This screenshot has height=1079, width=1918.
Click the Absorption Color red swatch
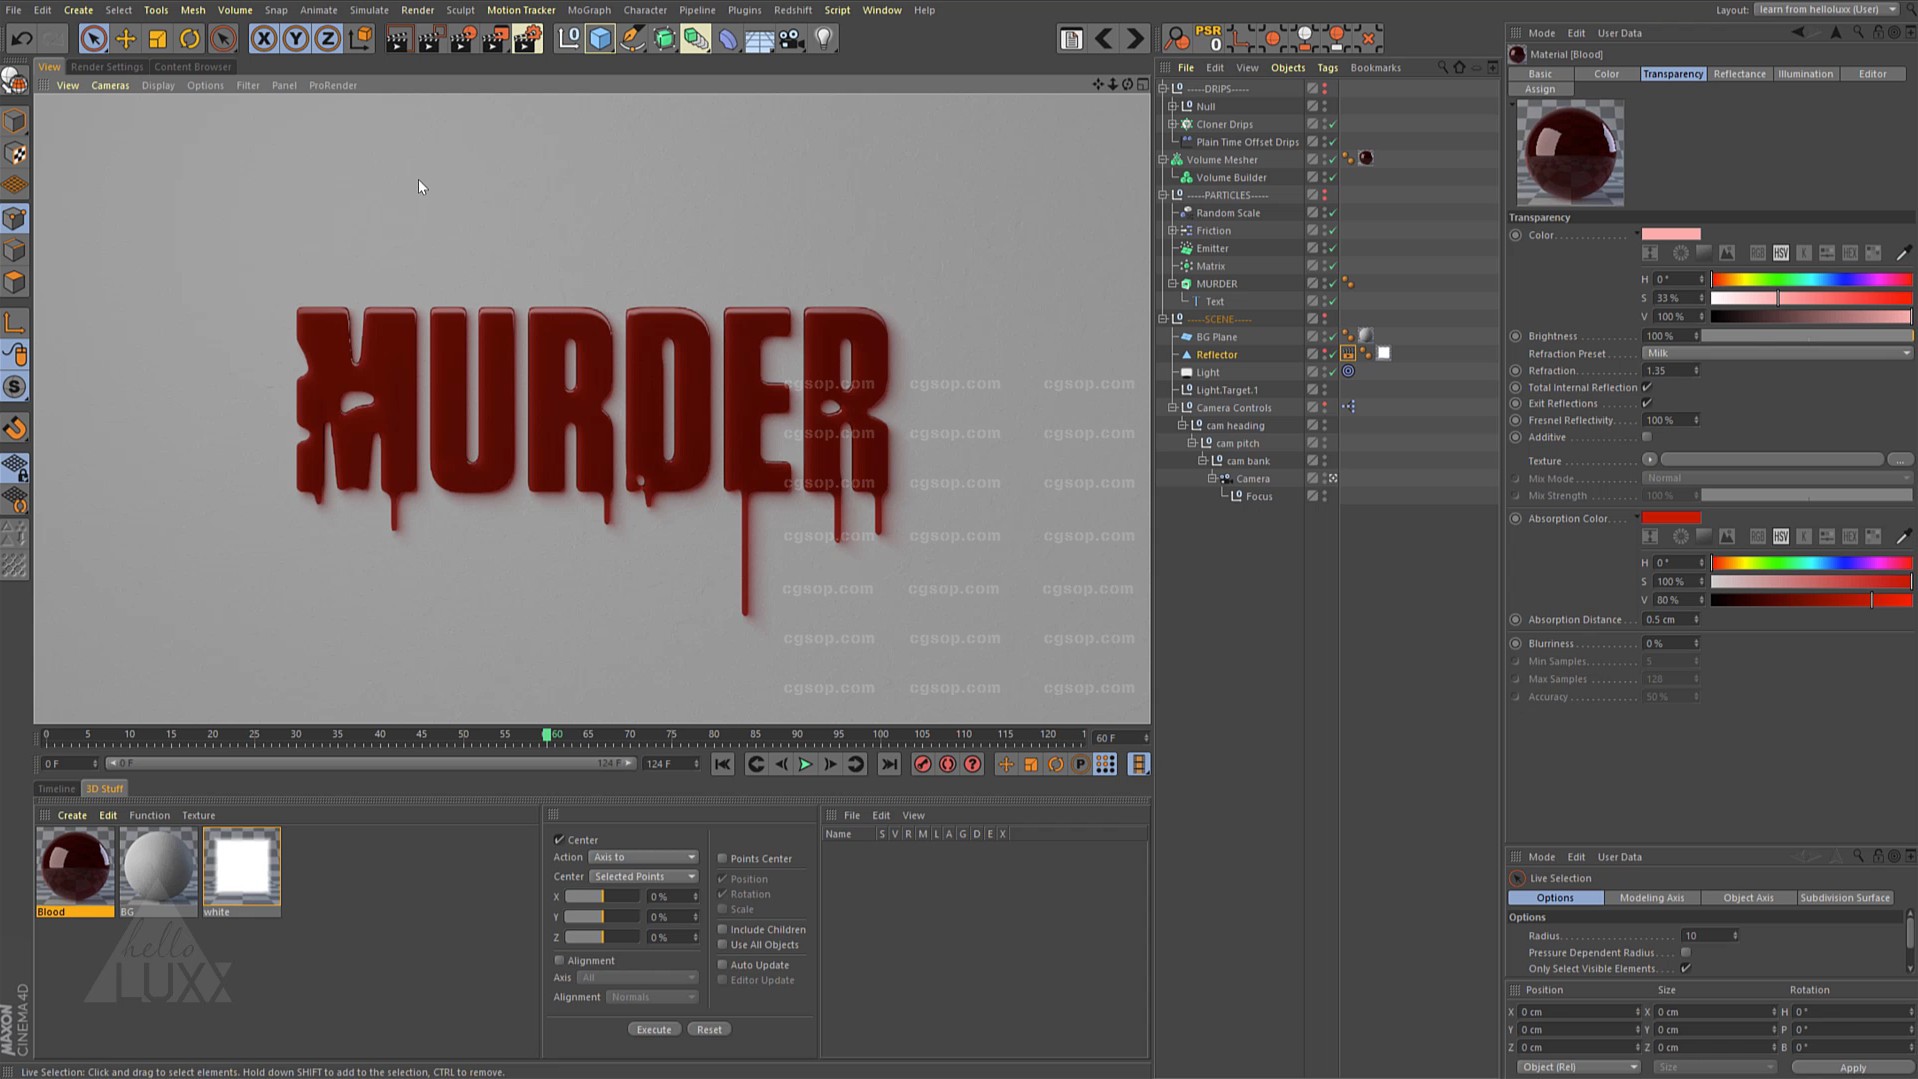click(x=1671, y=518)
